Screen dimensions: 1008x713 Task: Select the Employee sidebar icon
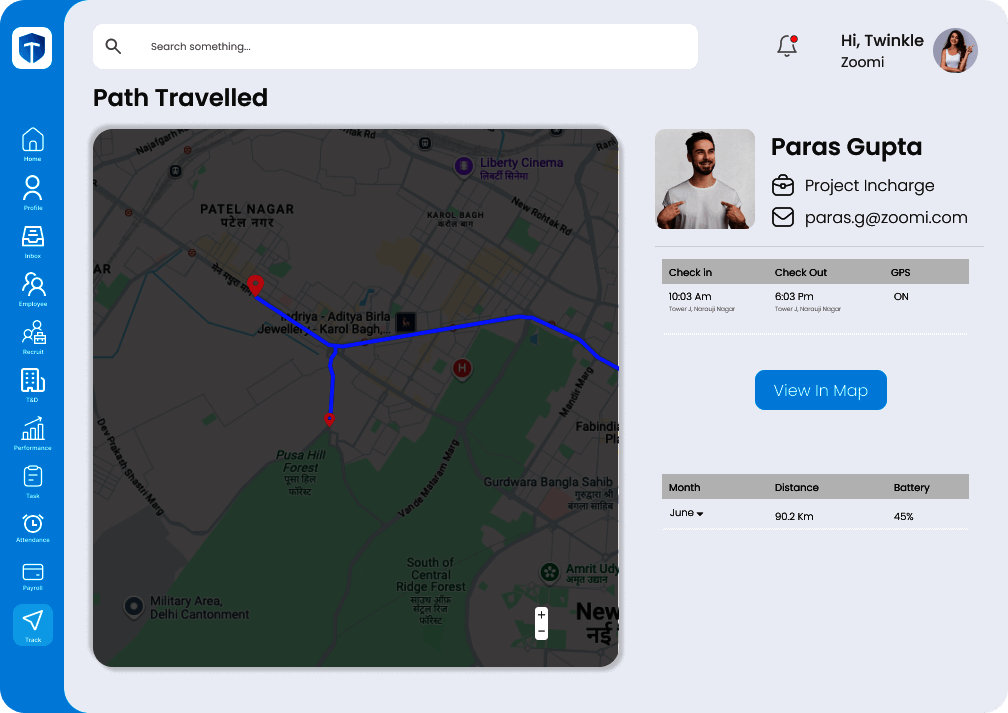coord(33,285)
